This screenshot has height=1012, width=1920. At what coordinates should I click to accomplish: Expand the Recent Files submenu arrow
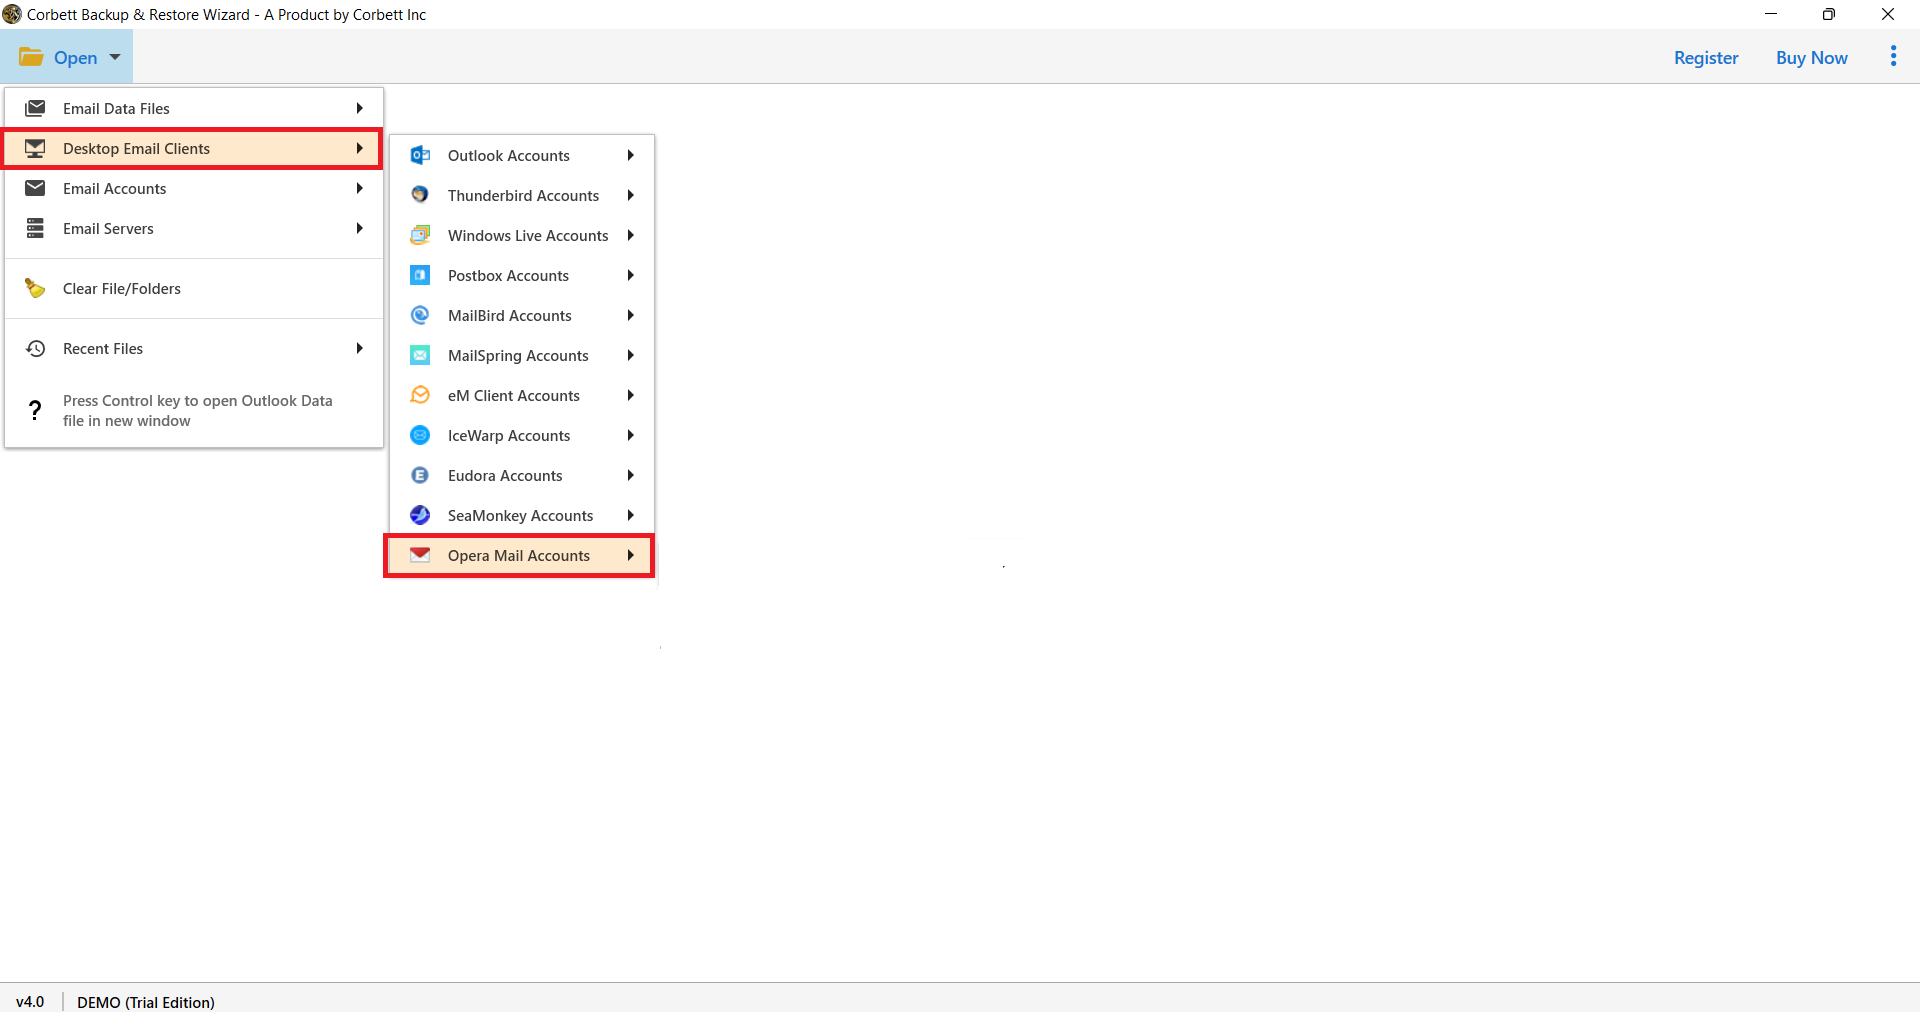pyautogui.click(x=359, y=348)
